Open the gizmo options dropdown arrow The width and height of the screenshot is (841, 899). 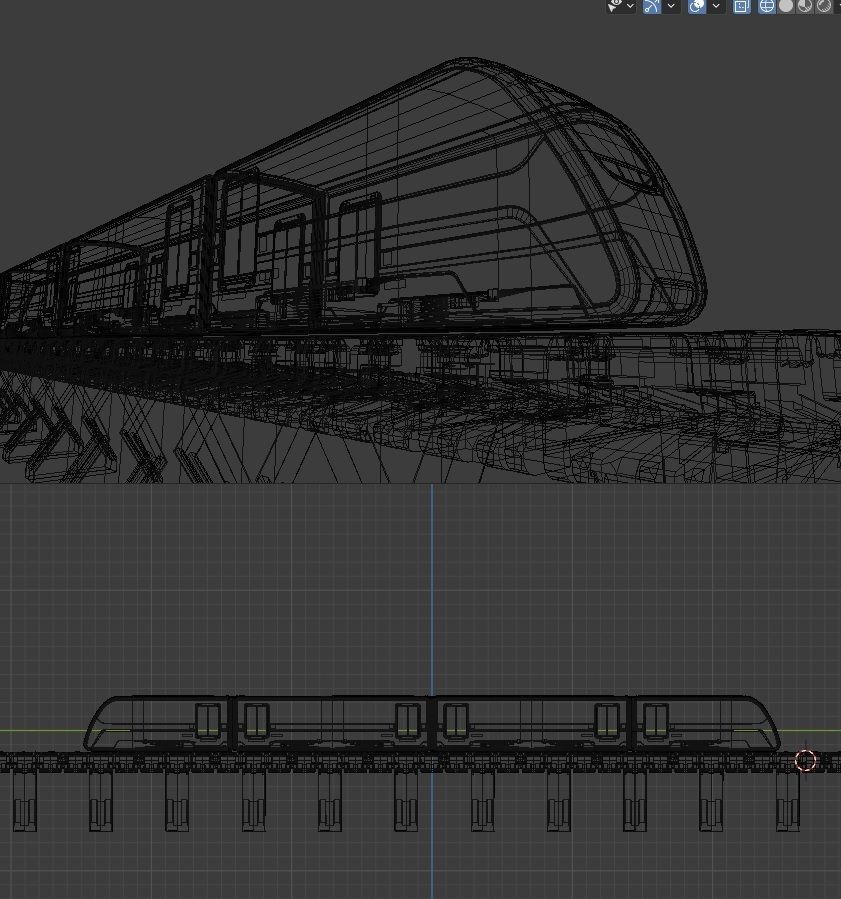(671, 6)
